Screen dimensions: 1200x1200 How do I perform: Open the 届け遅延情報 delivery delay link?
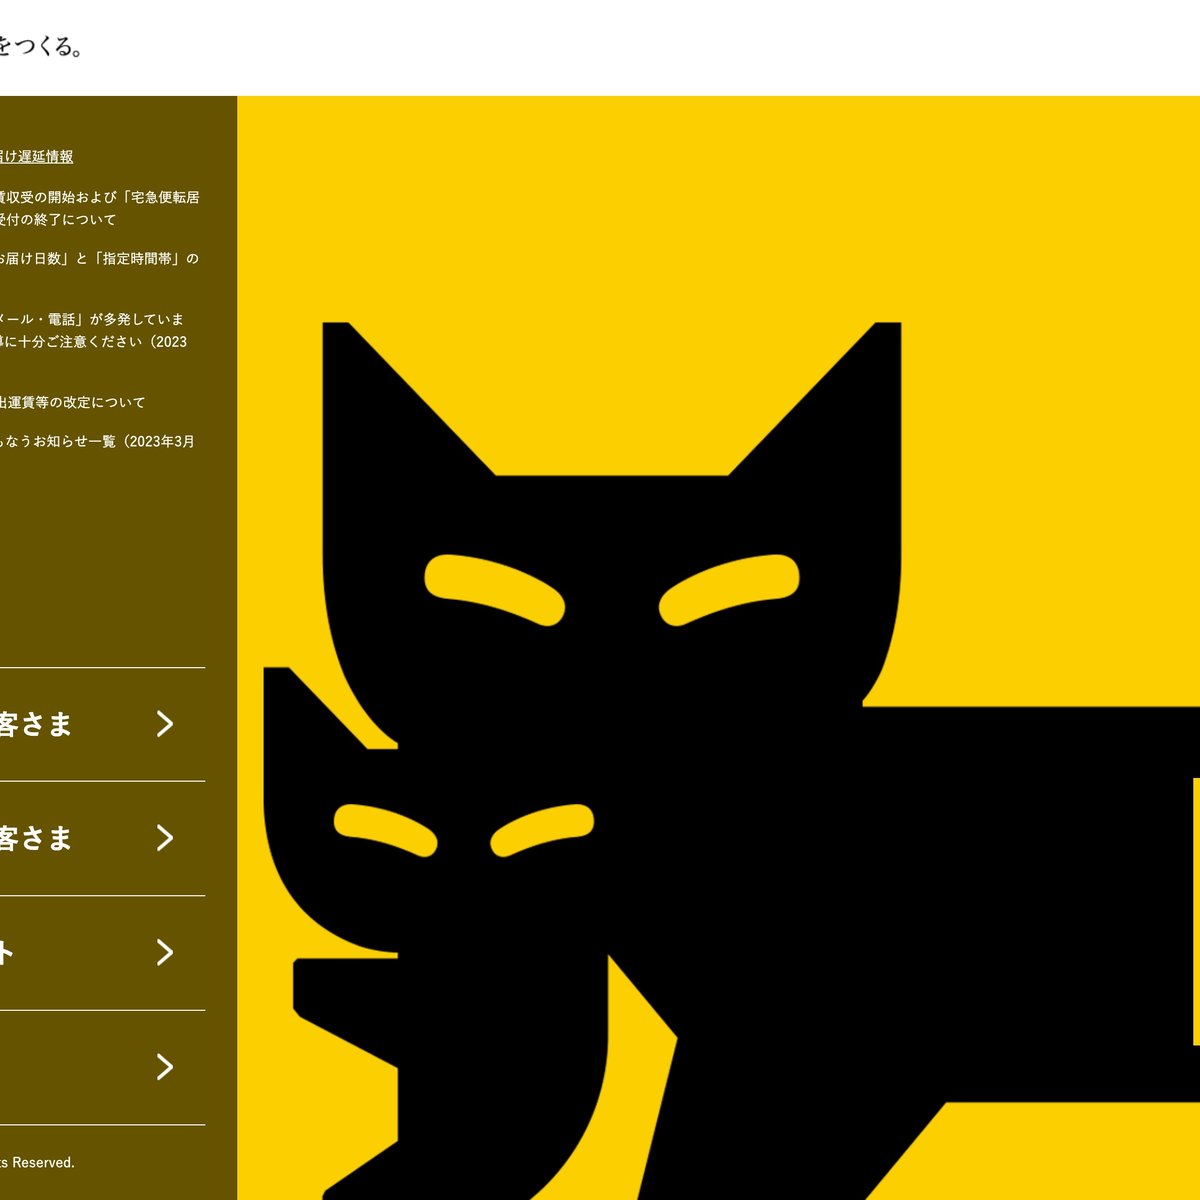(36, 156)
